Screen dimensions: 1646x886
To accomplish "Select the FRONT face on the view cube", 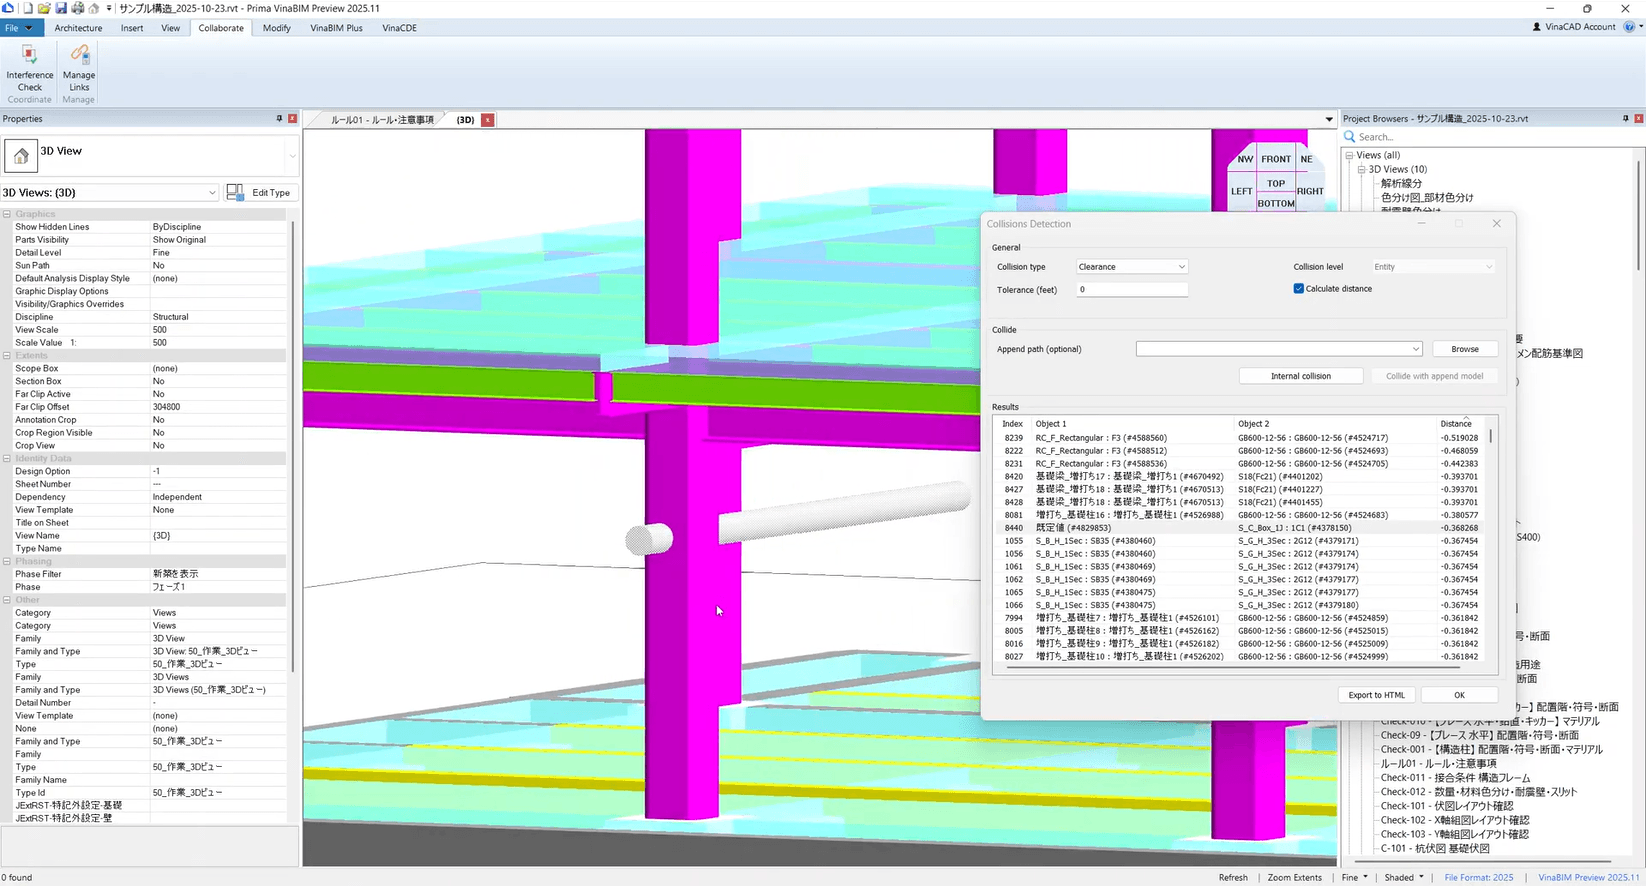I will pos(1275,159).
